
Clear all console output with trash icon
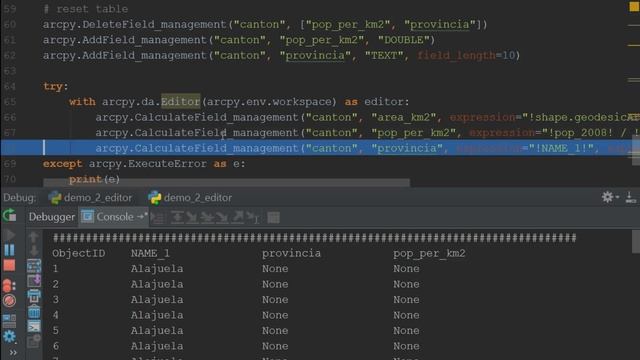click(34, 311)
